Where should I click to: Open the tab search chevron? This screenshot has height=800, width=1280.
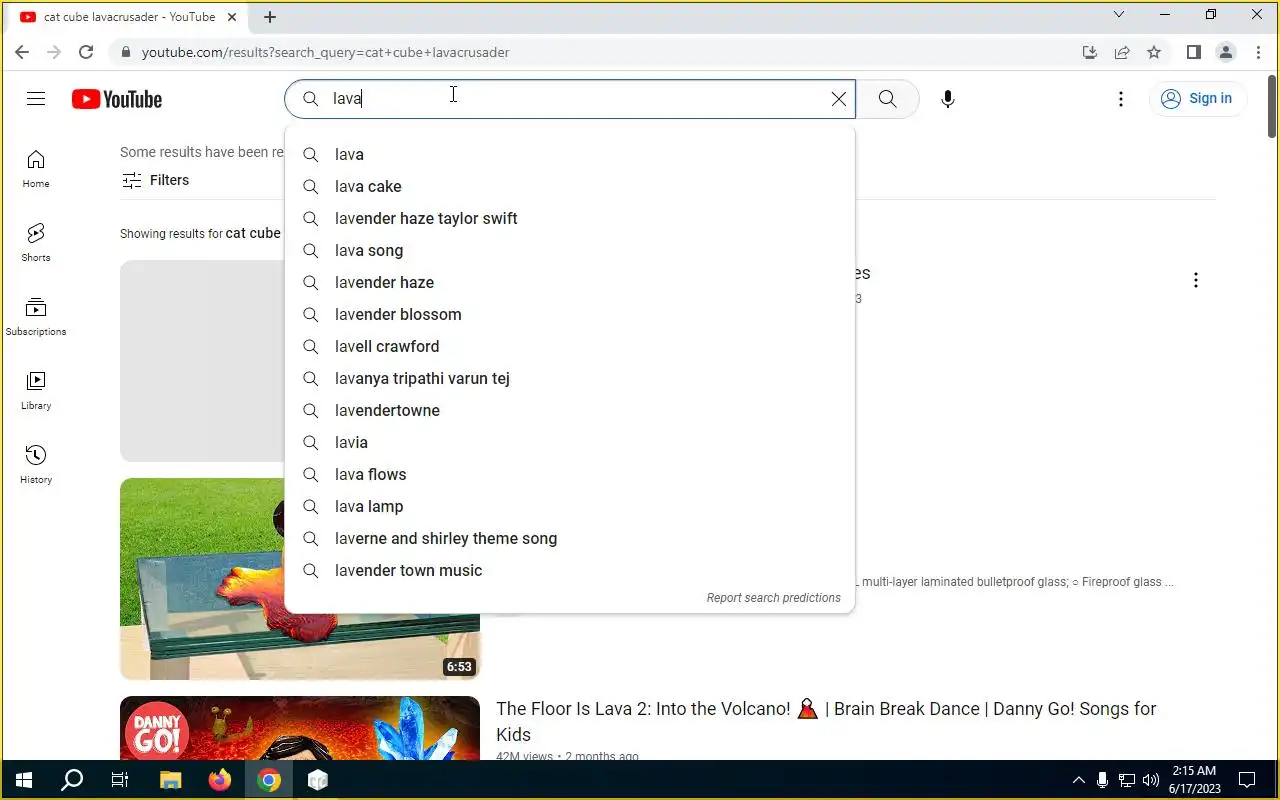(x=1119, y=15)
